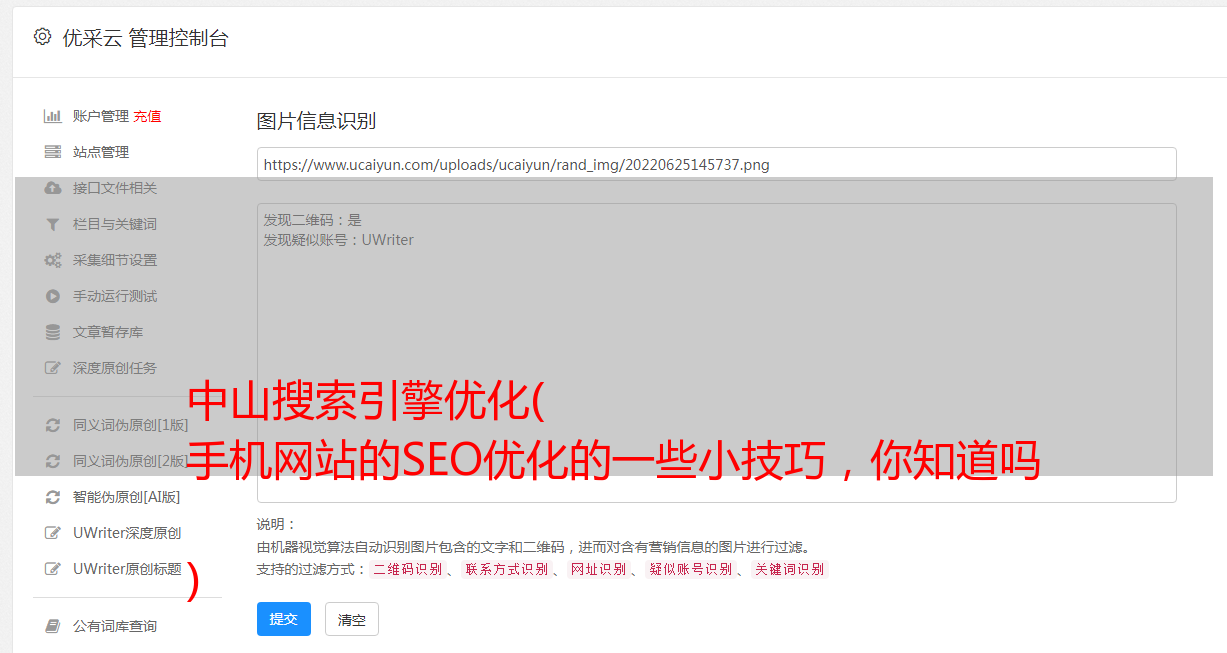Click the refresh icon for 同义词伪原创[2版]
1227x653 pixels.
[53, 461]
